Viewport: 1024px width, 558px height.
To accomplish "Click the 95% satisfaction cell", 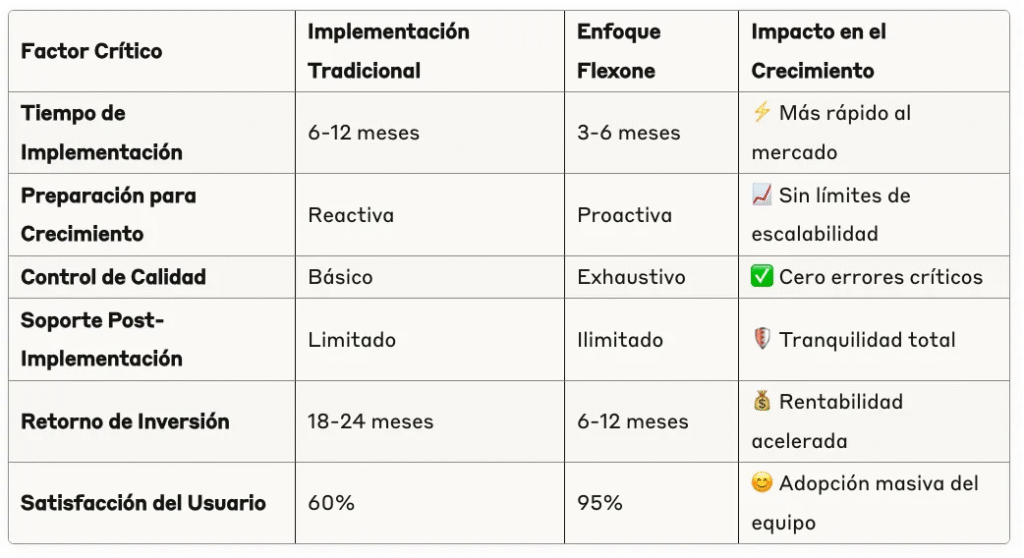I will [600, 502].
